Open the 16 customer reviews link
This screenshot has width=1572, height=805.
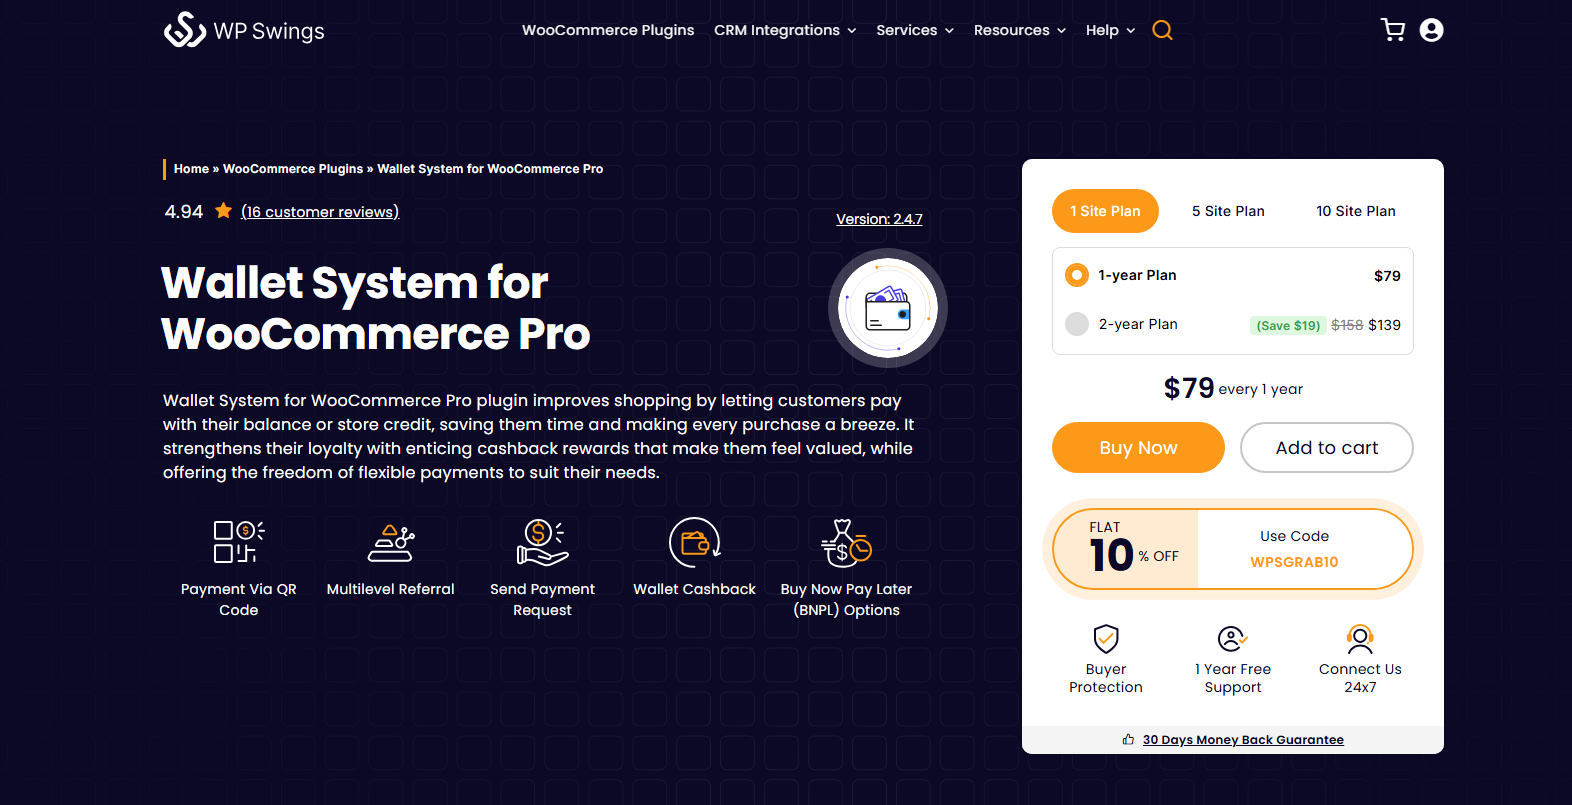pos(320,211)
